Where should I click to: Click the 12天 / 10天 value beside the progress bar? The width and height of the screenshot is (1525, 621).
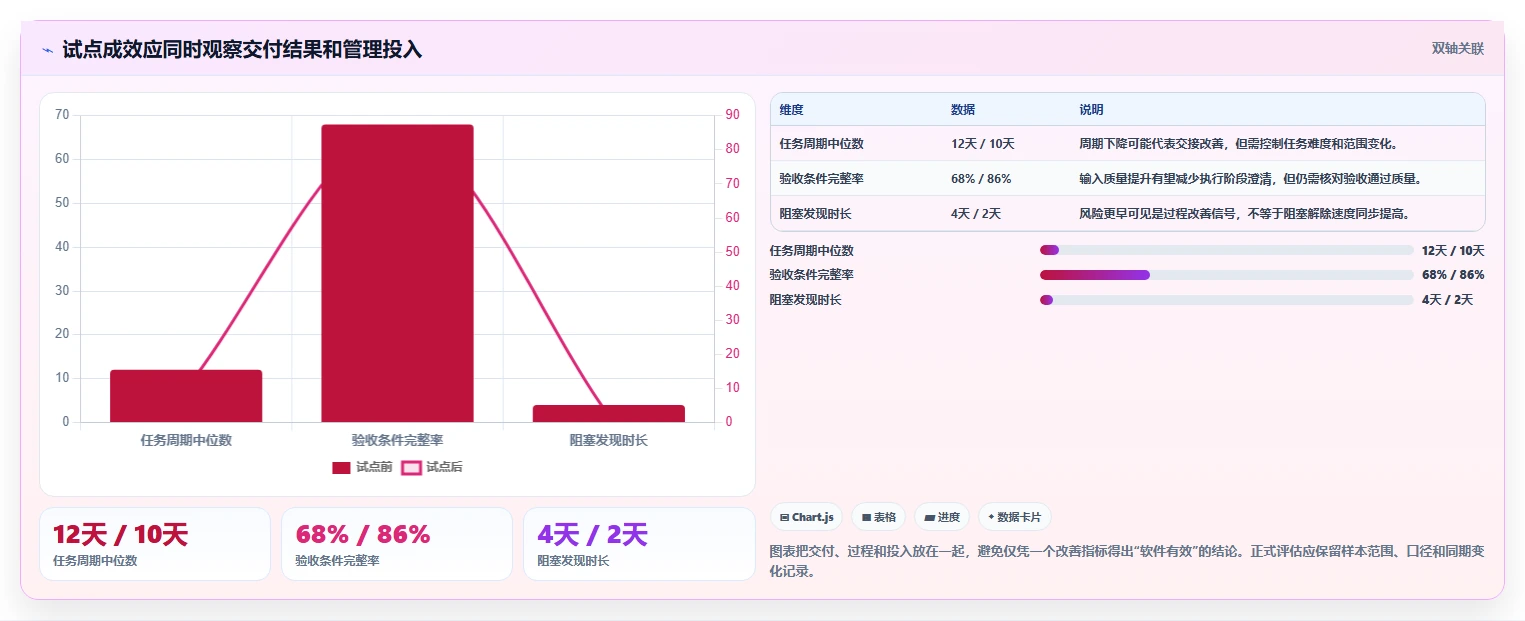(1453, 250)
